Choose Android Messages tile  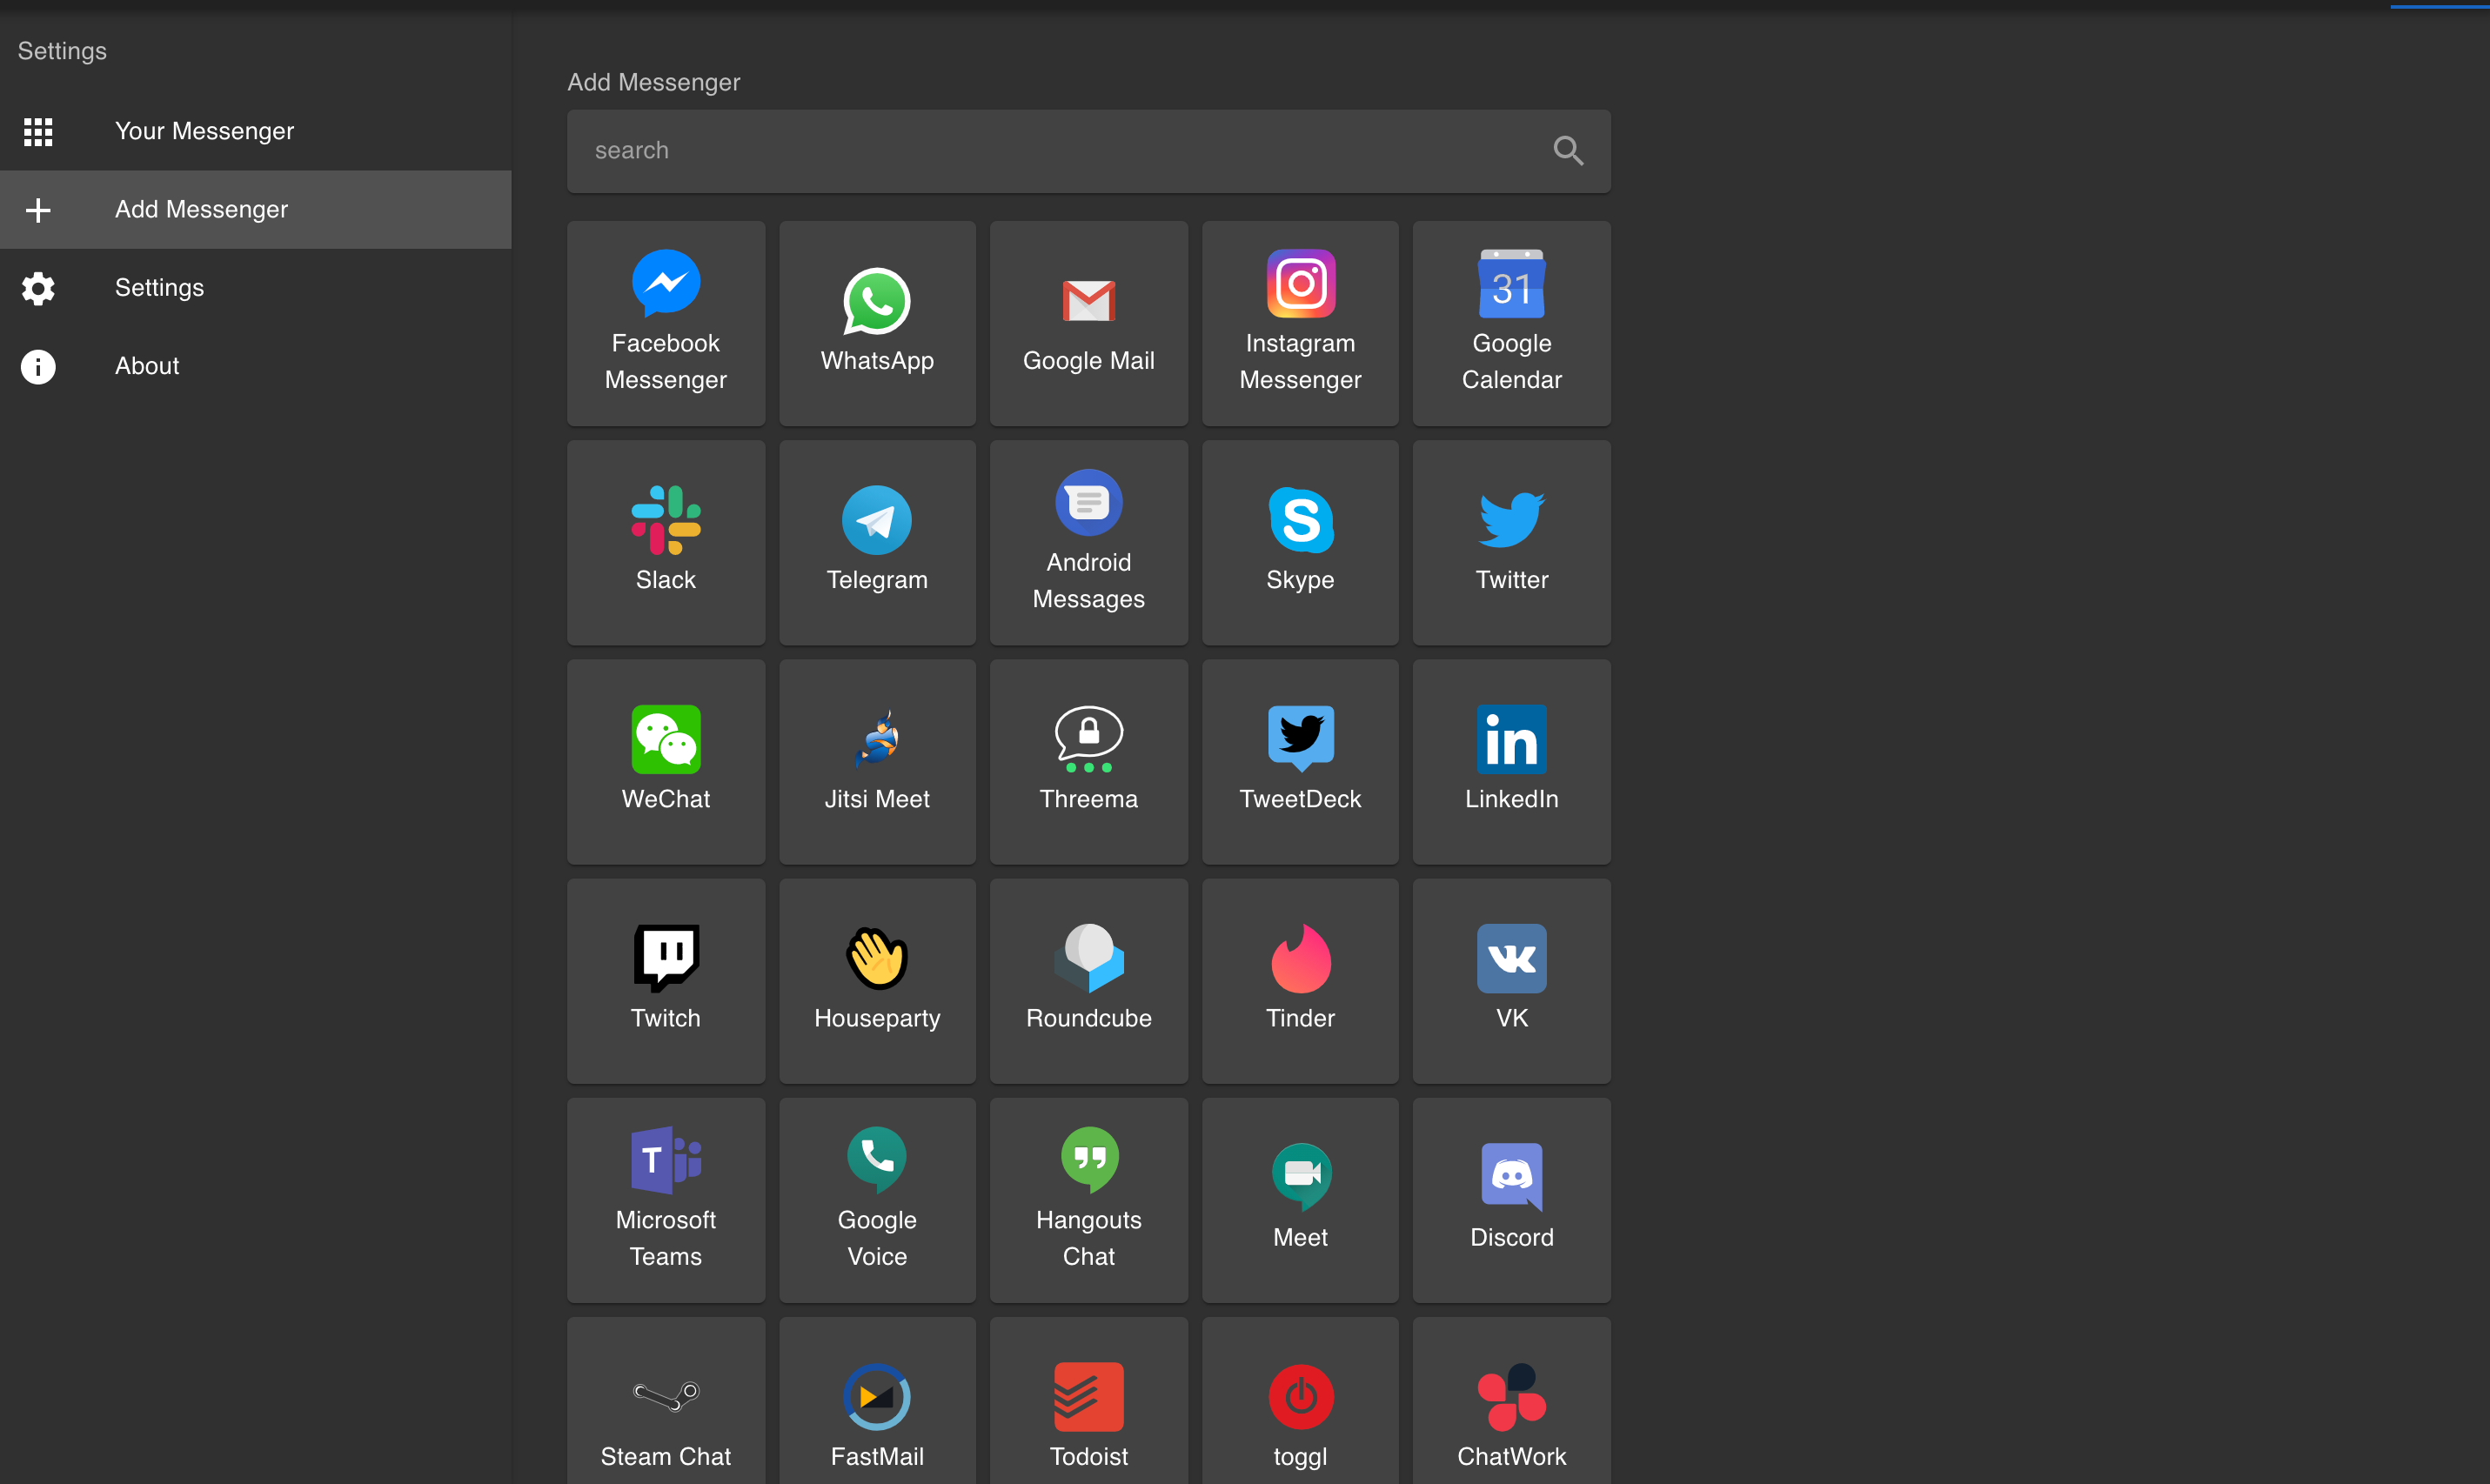(1089, 543)
